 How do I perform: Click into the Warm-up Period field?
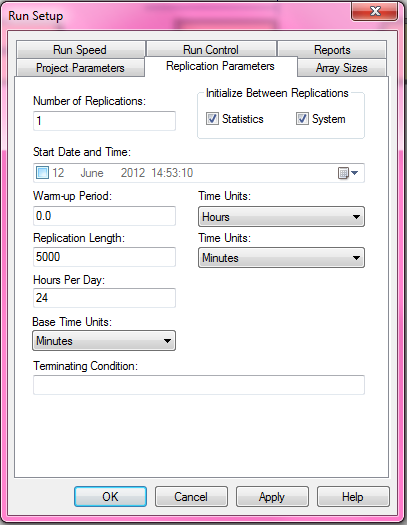(x=104, y=216)
